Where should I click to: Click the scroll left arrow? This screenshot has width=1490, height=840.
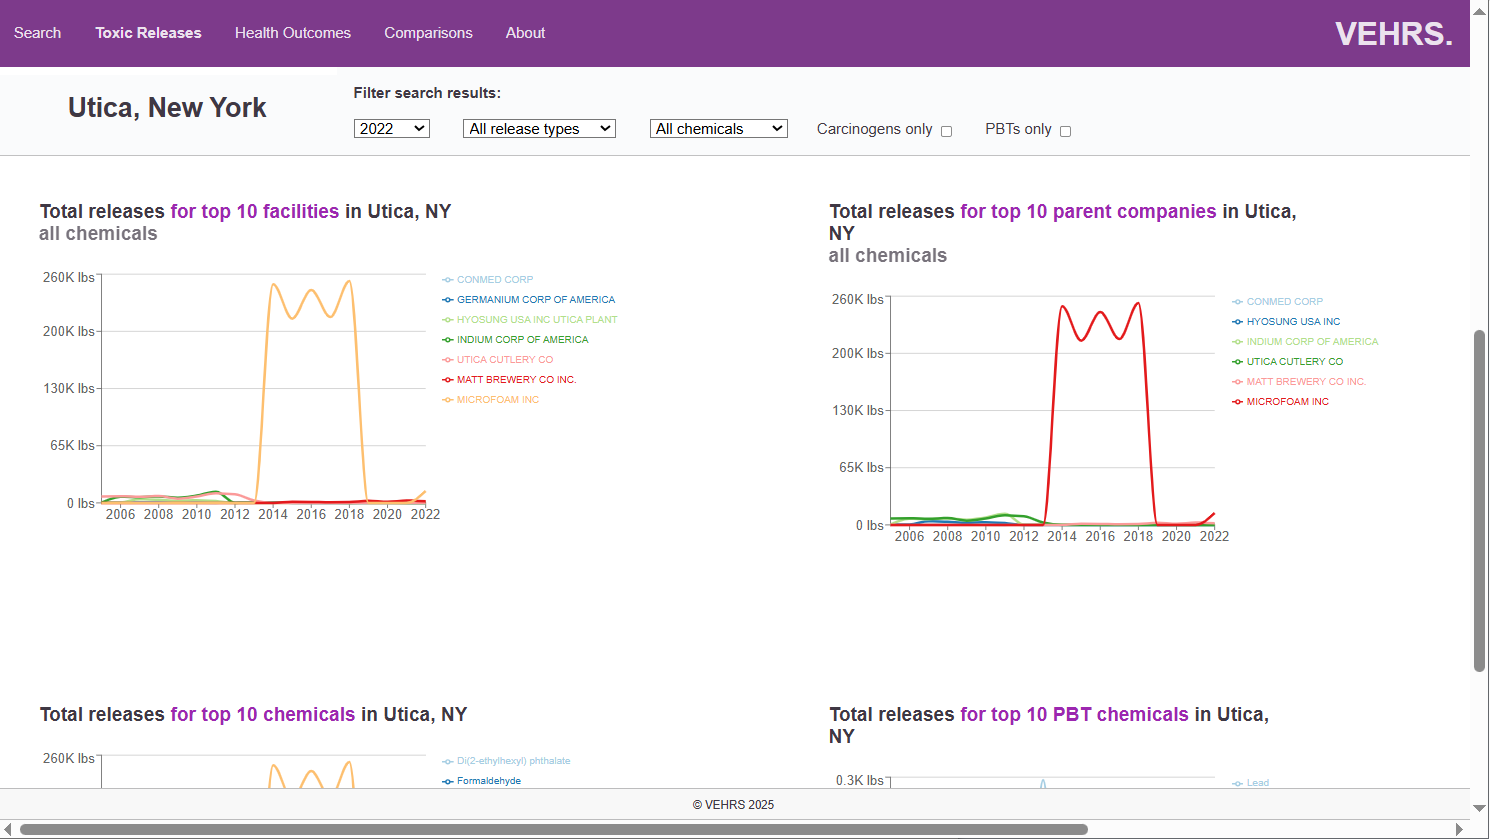pyautogui.click(x=8, y=829)
